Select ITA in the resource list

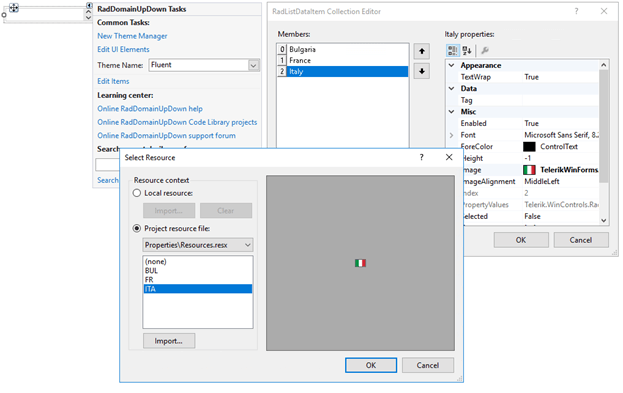point(197,289)
